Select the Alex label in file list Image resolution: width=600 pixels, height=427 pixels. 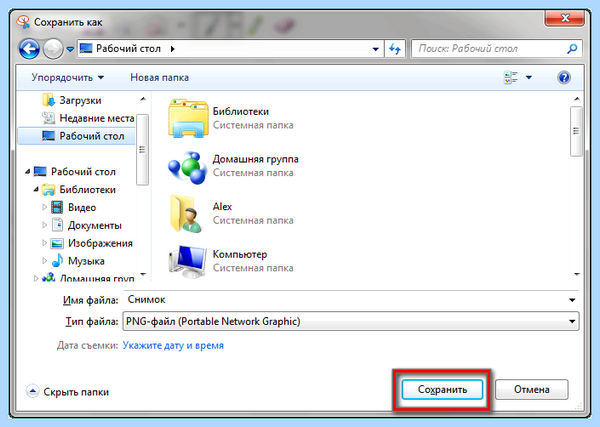pos(222,207)
